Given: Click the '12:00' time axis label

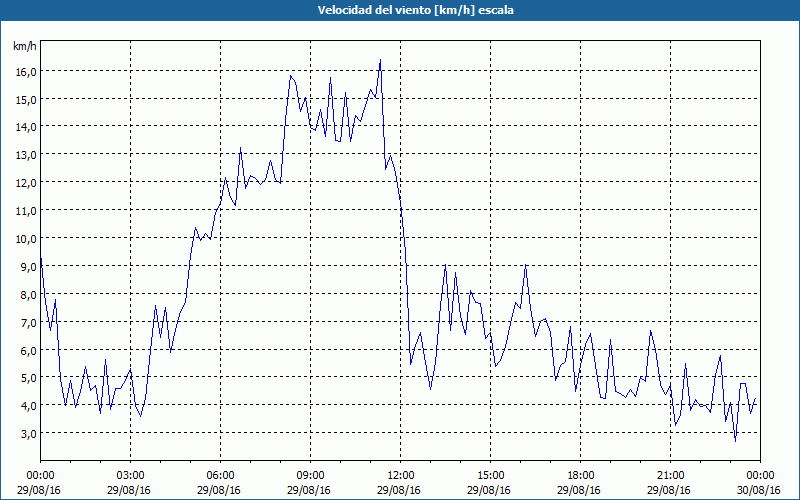Looking at the screenshot, I should (x=401, y=476).
